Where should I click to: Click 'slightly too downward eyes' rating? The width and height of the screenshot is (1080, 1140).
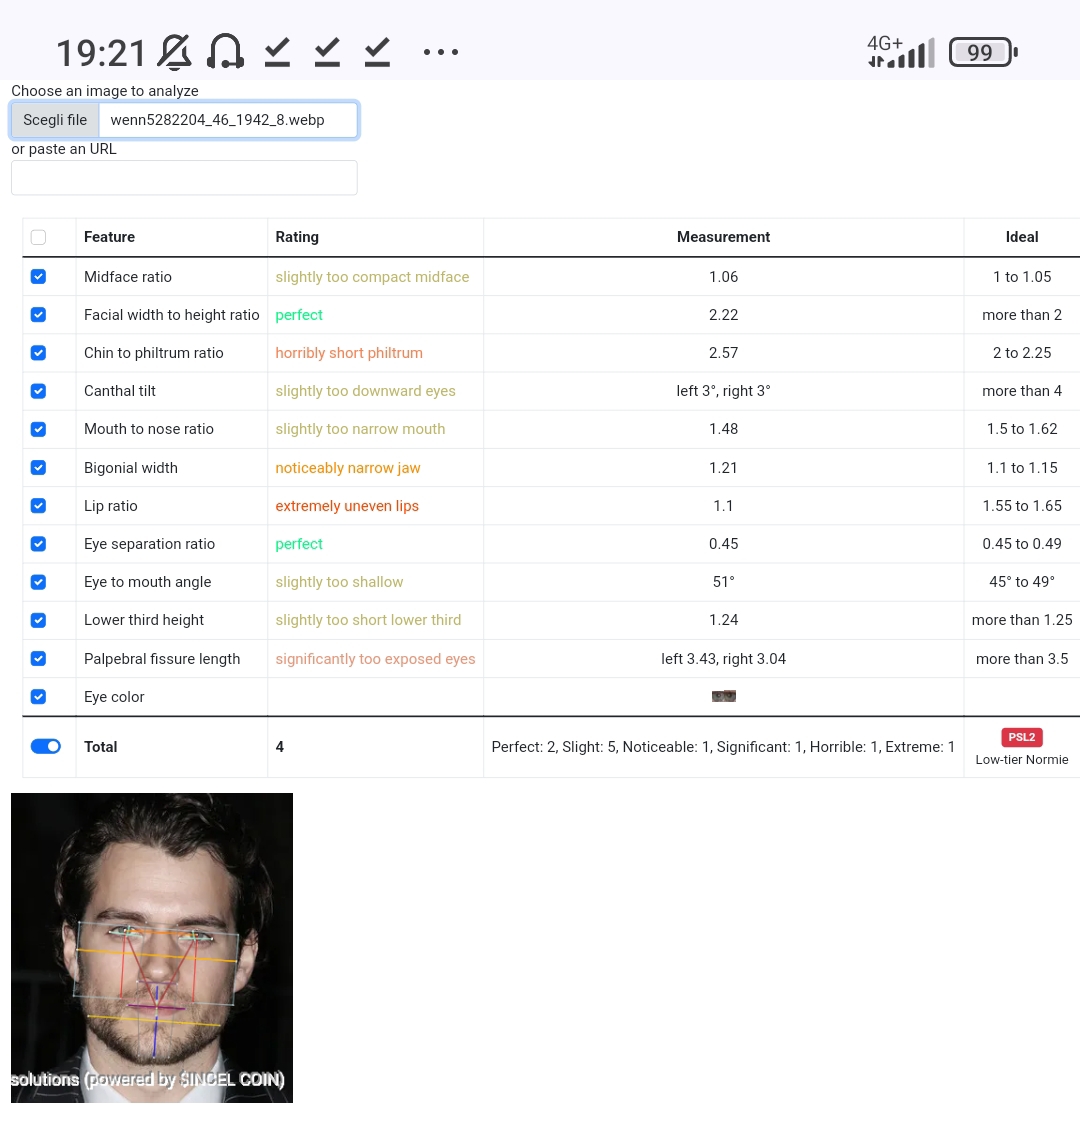click(x=365, y=391)
